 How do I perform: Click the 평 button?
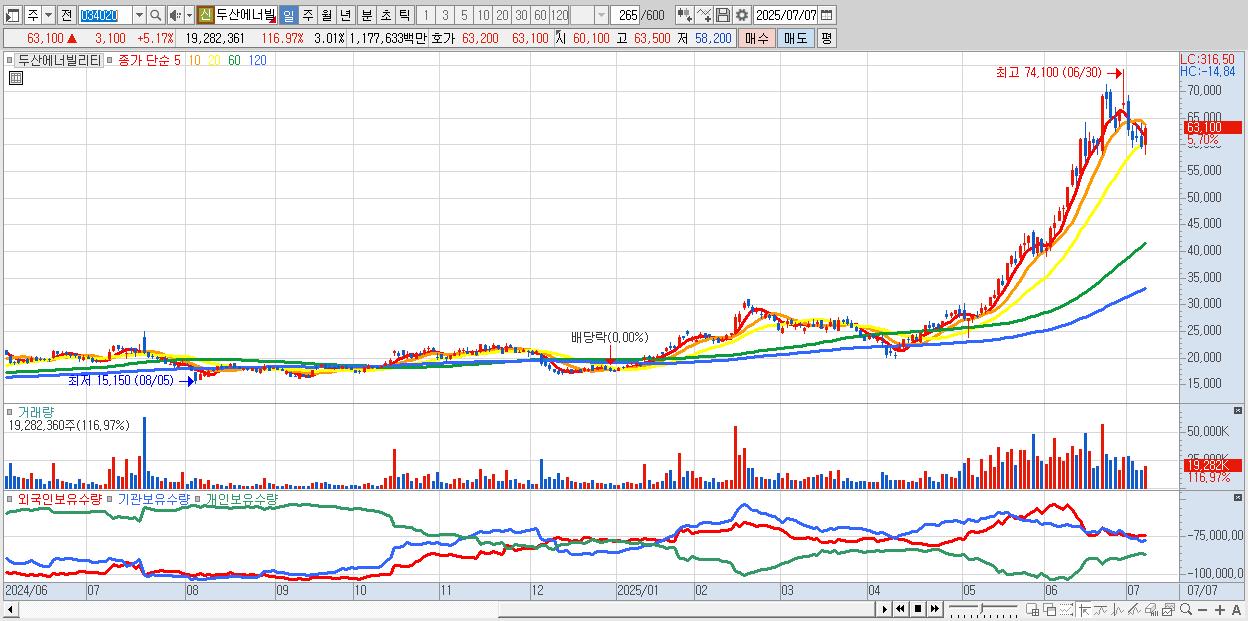pos(827,38)
